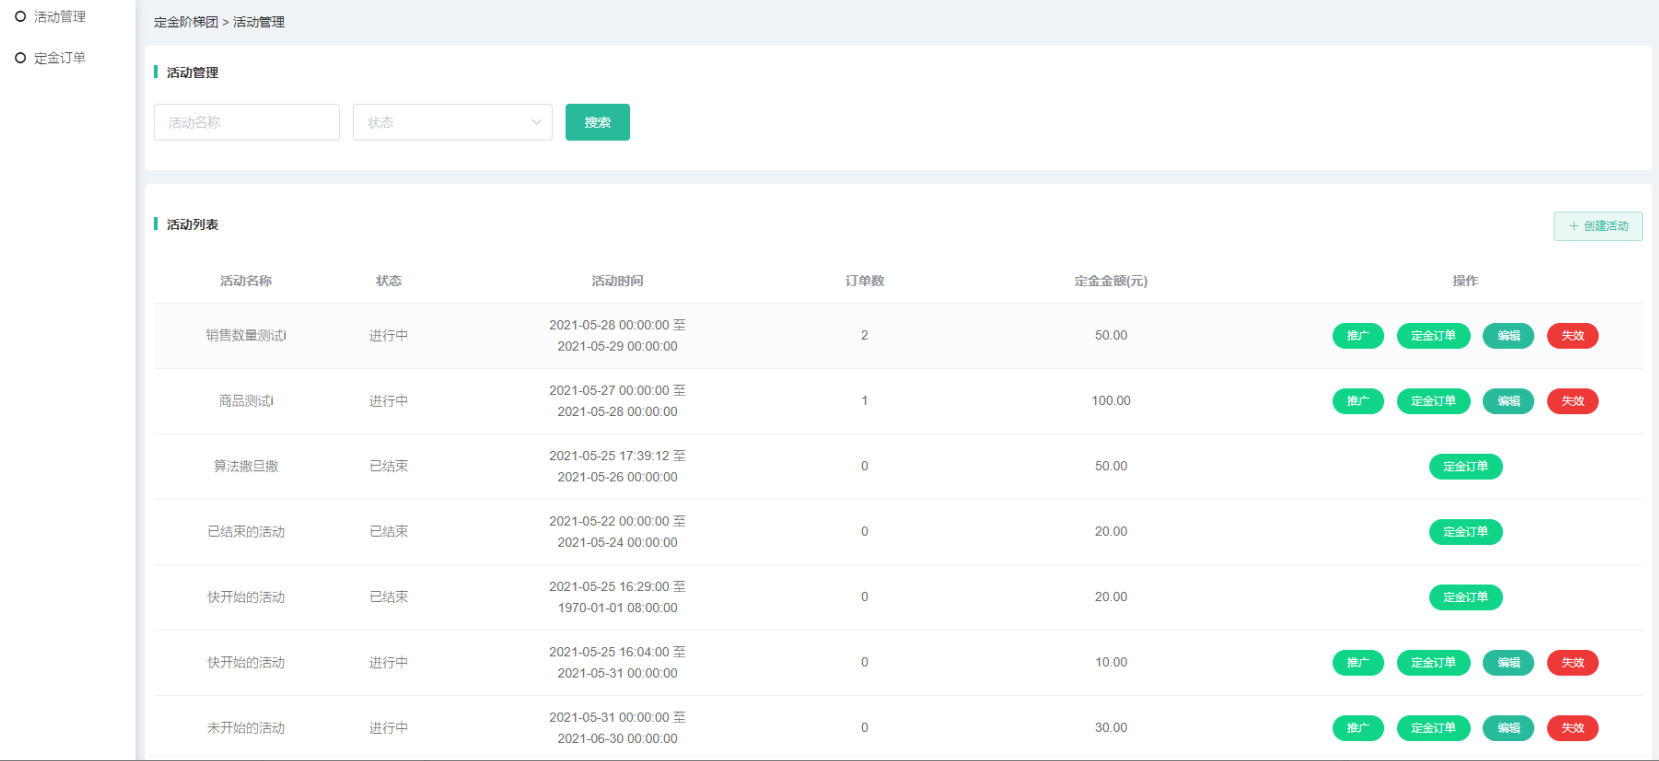Open 活动管理 in the left sidebar
The width and height of the screenshot is (1659, 761).
coord(59,17)
